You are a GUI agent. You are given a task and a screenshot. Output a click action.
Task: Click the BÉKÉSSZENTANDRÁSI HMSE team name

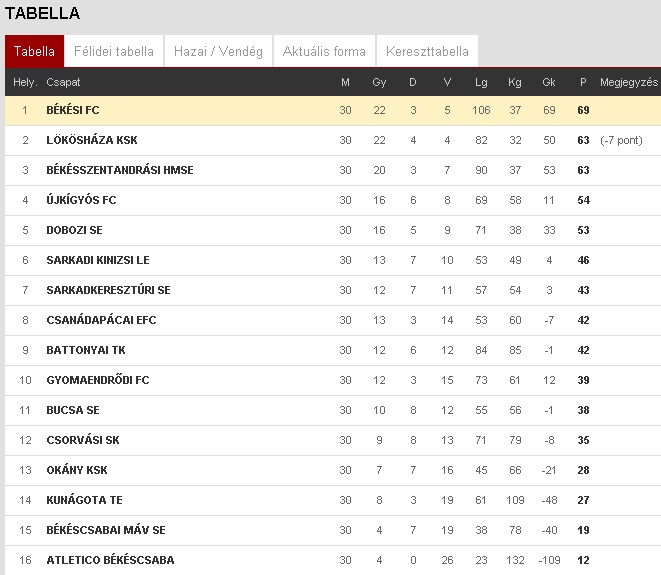point(120,170)
